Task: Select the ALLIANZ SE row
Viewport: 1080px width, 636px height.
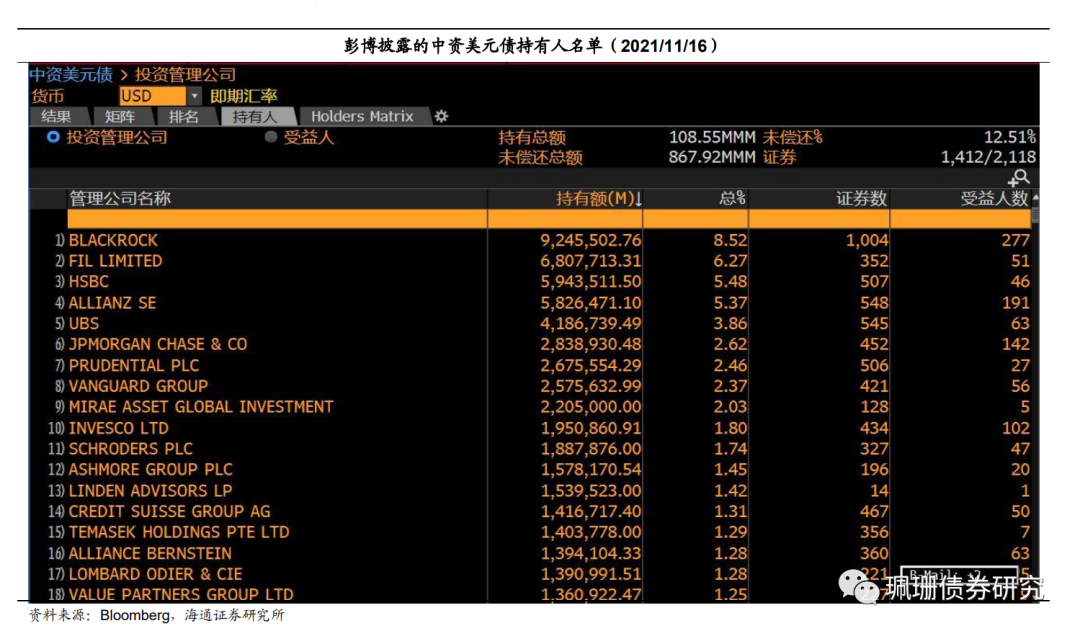Action: pyautogui.click(x=530, y=302)
